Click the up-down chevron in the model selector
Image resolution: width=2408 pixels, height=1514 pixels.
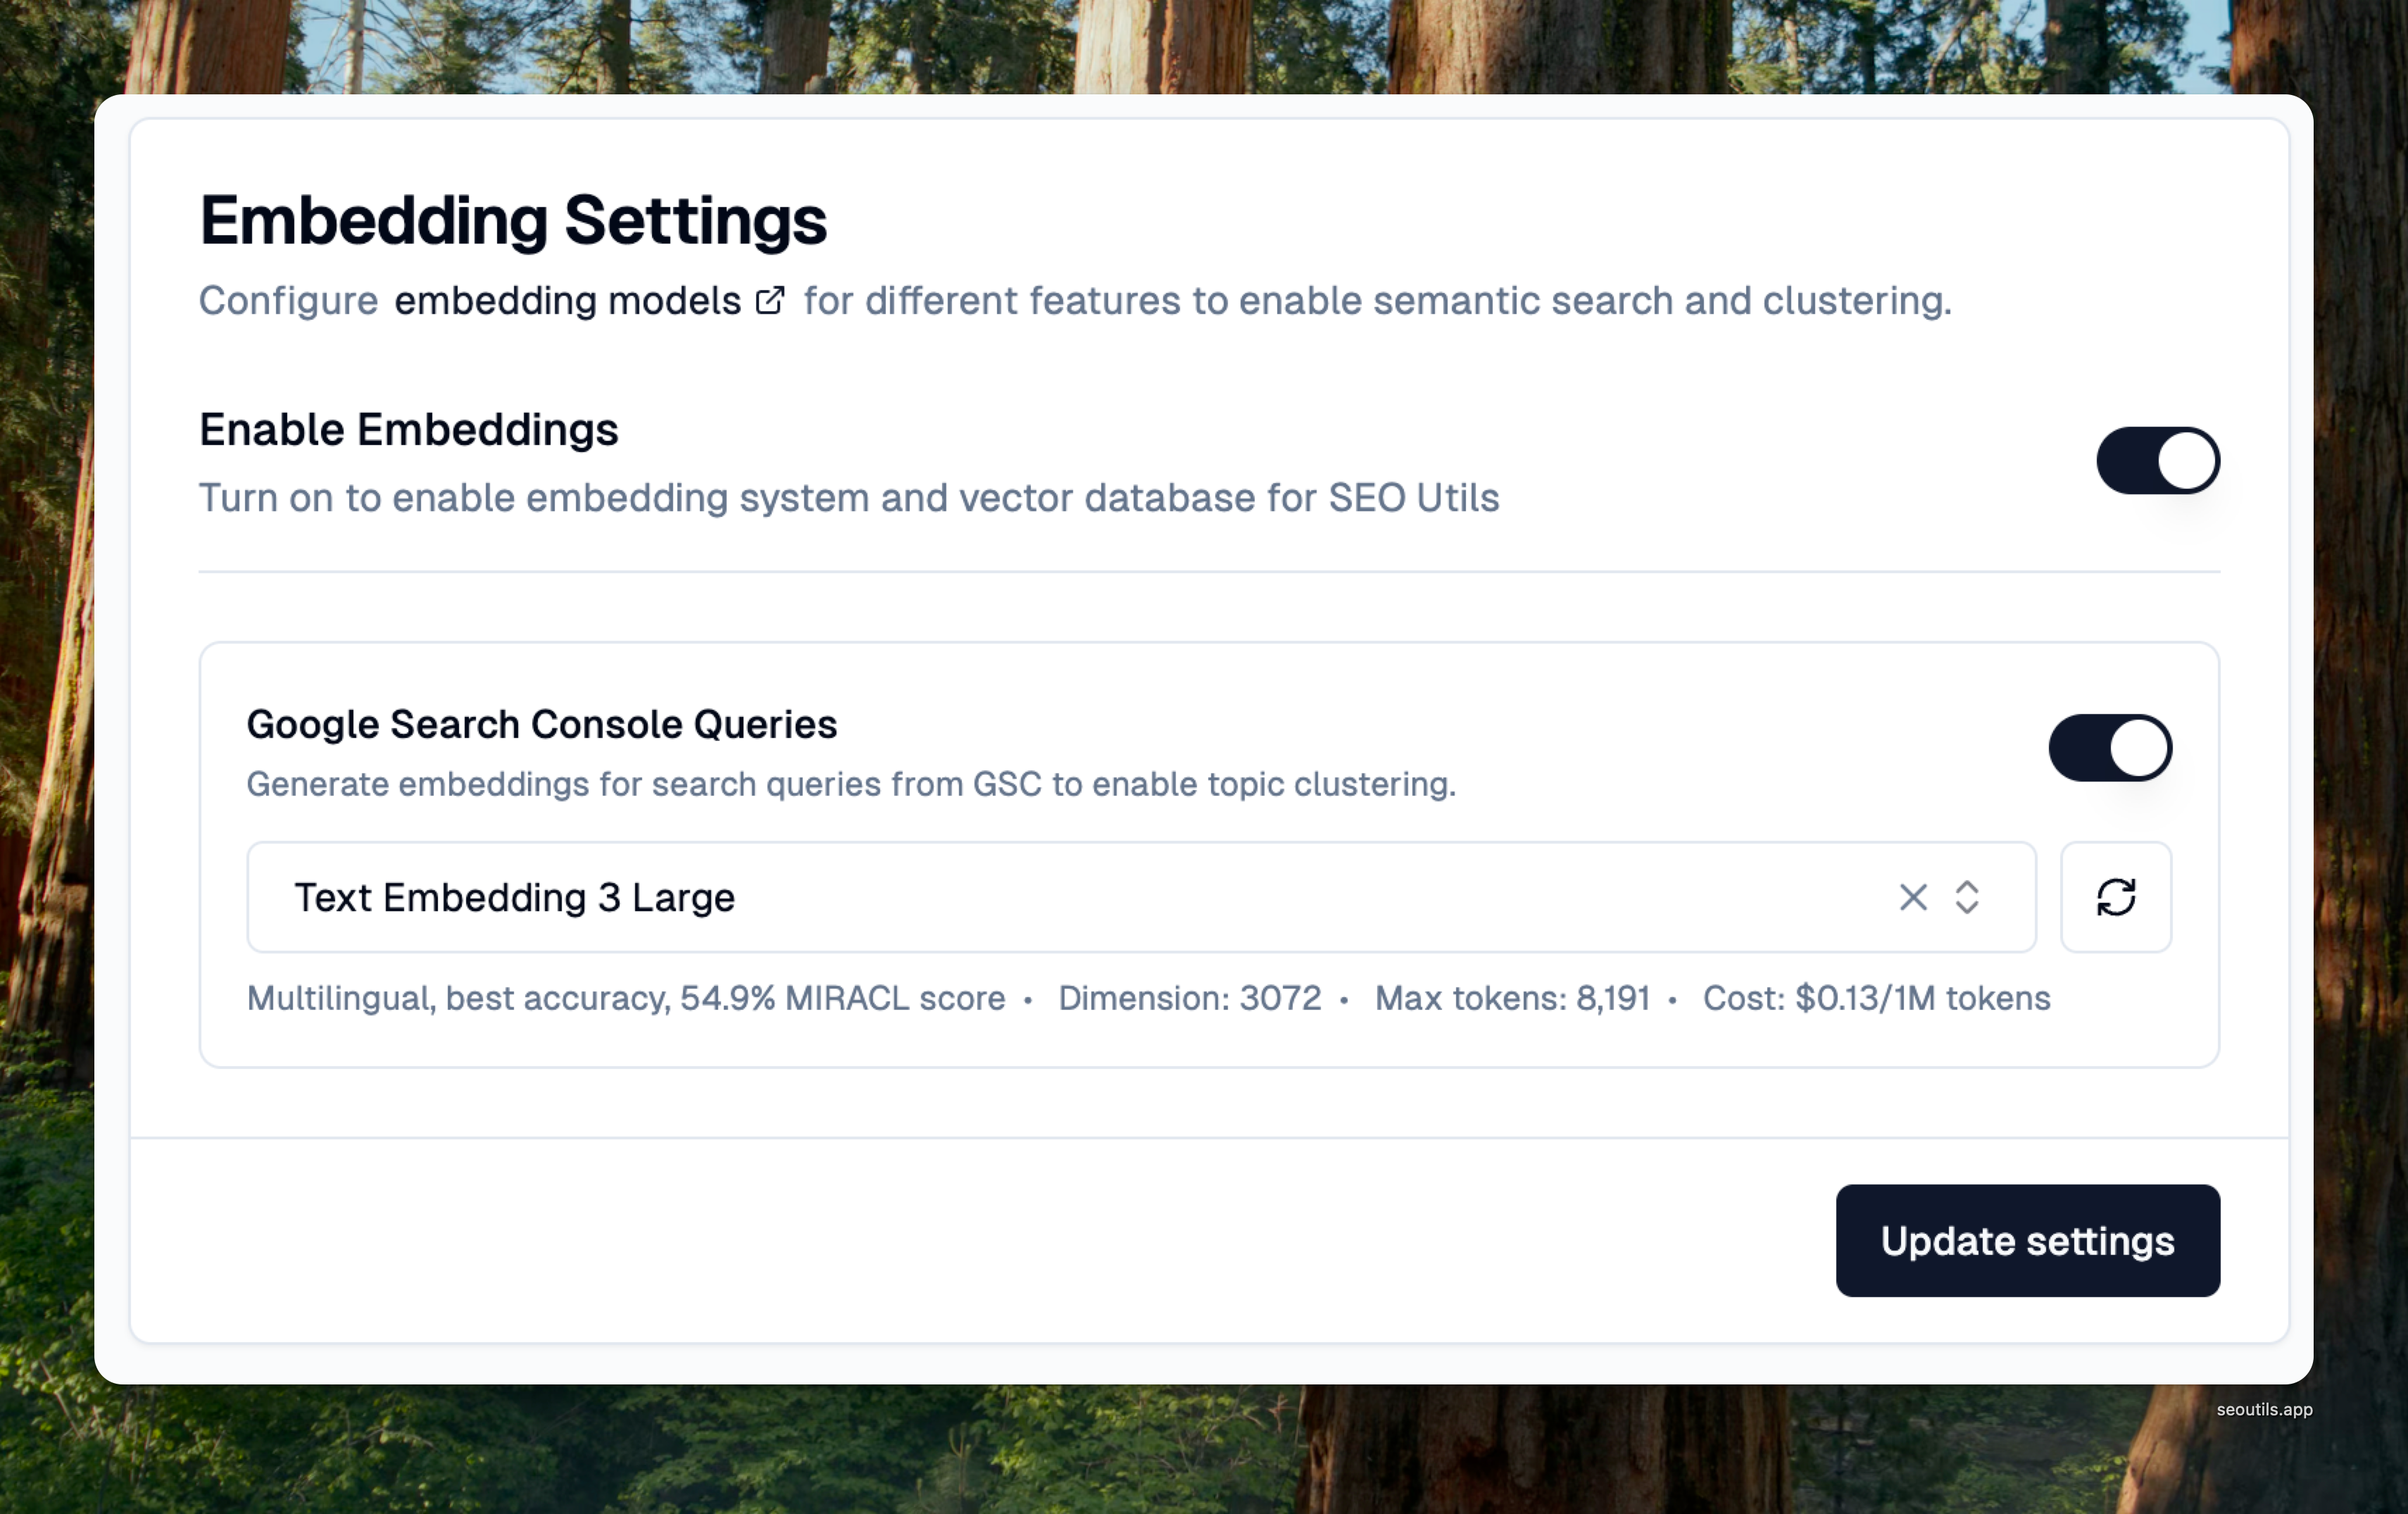coord(1966,897)
